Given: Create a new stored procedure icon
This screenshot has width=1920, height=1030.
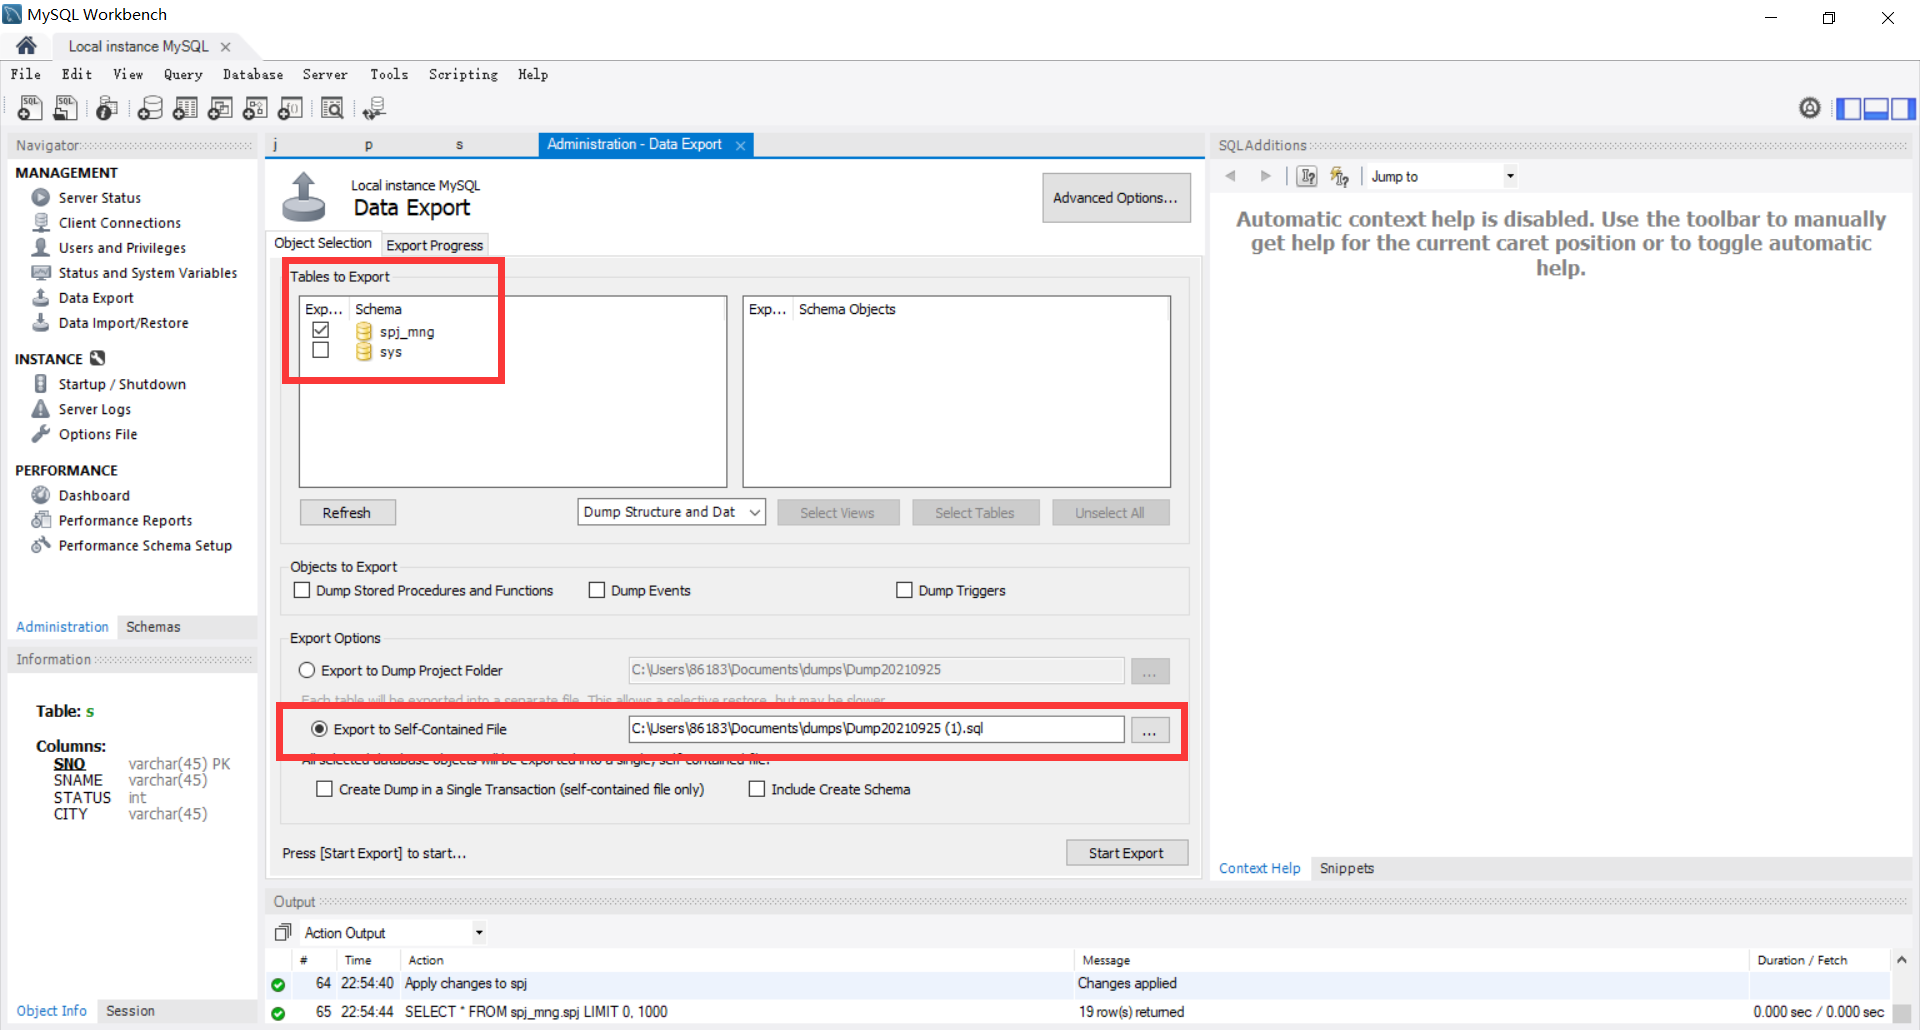Looking at the screenshot, I should coord(255,108).
